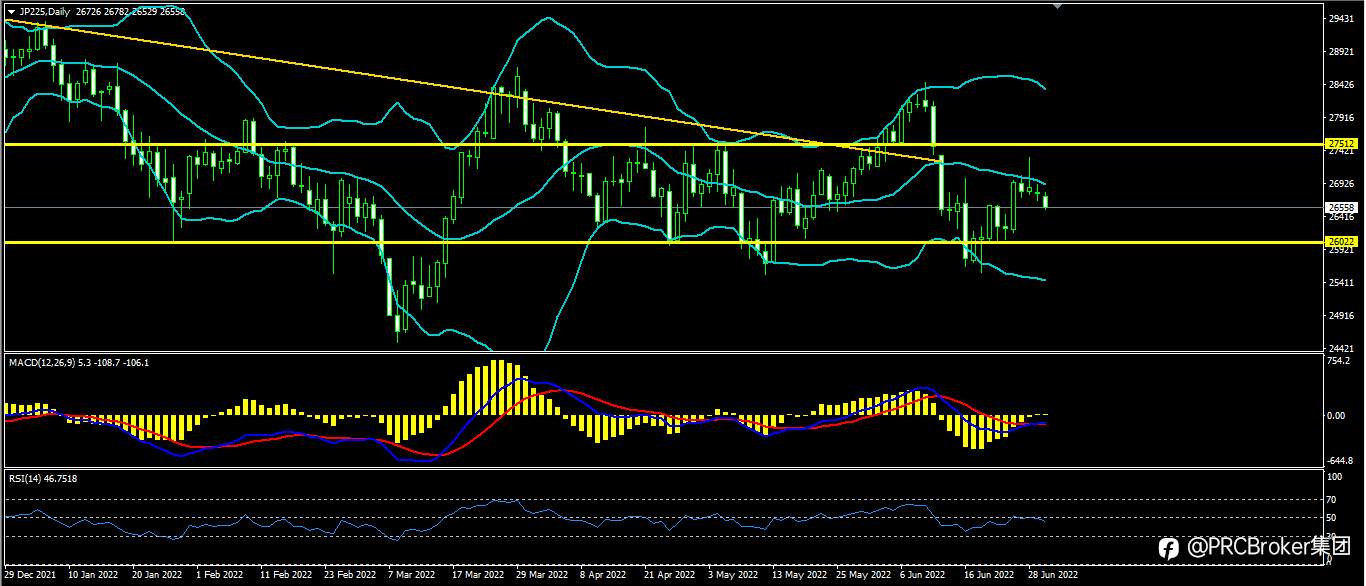This screenshot has width=1366, height=586.
Task: Click the 28426 price axis value
Action: pyautogui.click(x=1341, y=85)
